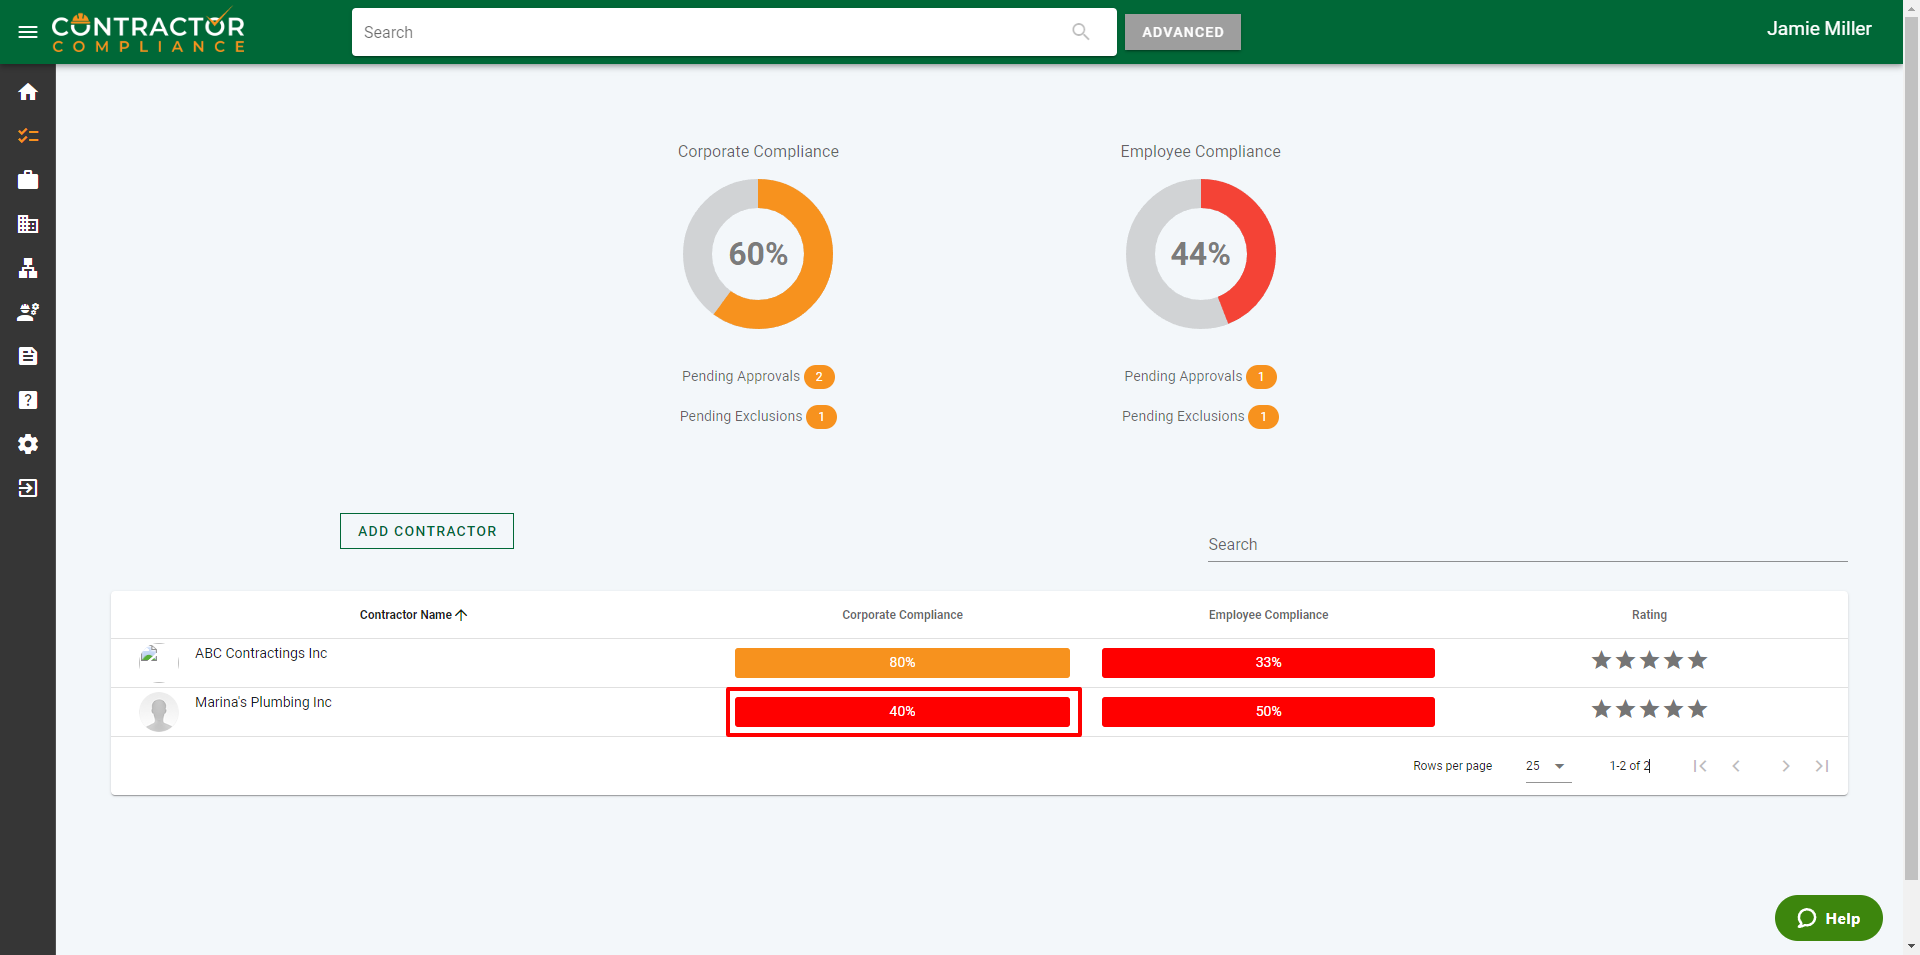Expand the Rows per page dropdown
The width and height of the screenshot is (1920, 955).
pyautogui.click(x=1547, y=766)
